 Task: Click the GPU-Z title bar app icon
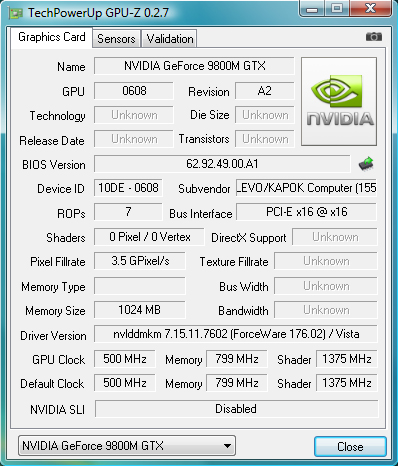pyautogui.click(x=15, y=13)
